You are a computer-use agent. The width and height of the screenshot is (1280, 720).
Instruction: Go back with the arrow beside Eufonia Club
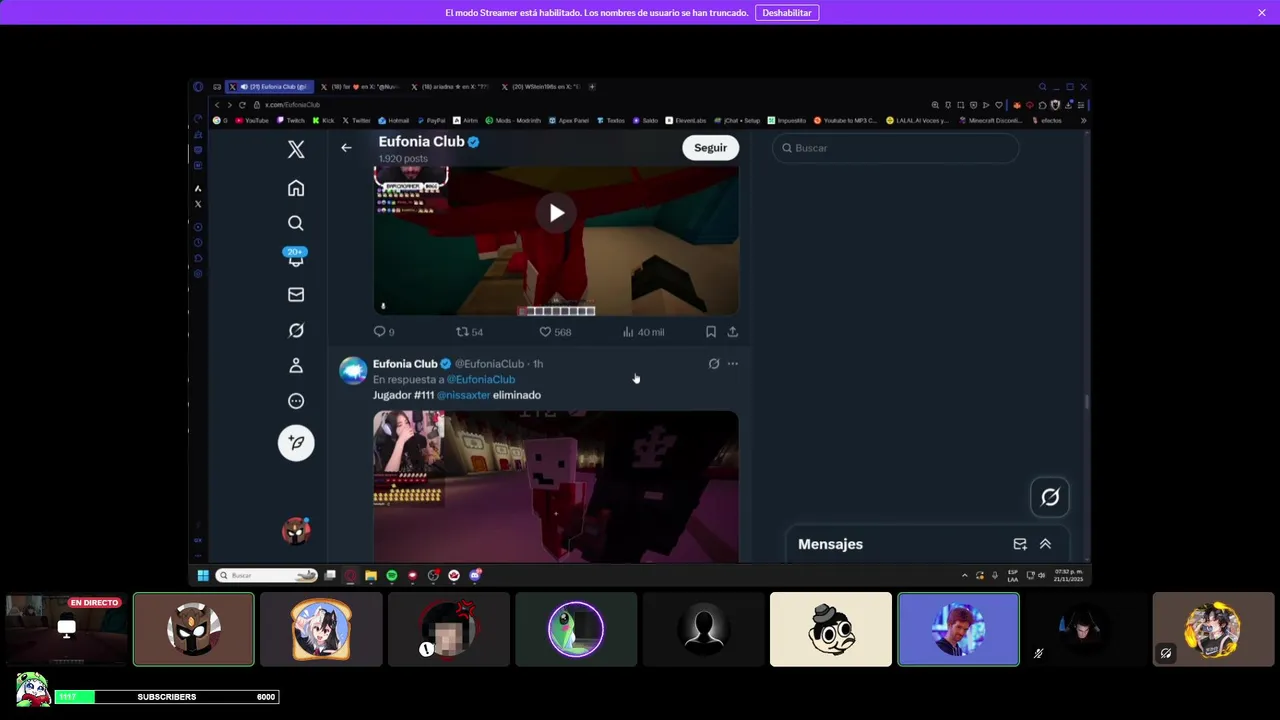(346, 148)
